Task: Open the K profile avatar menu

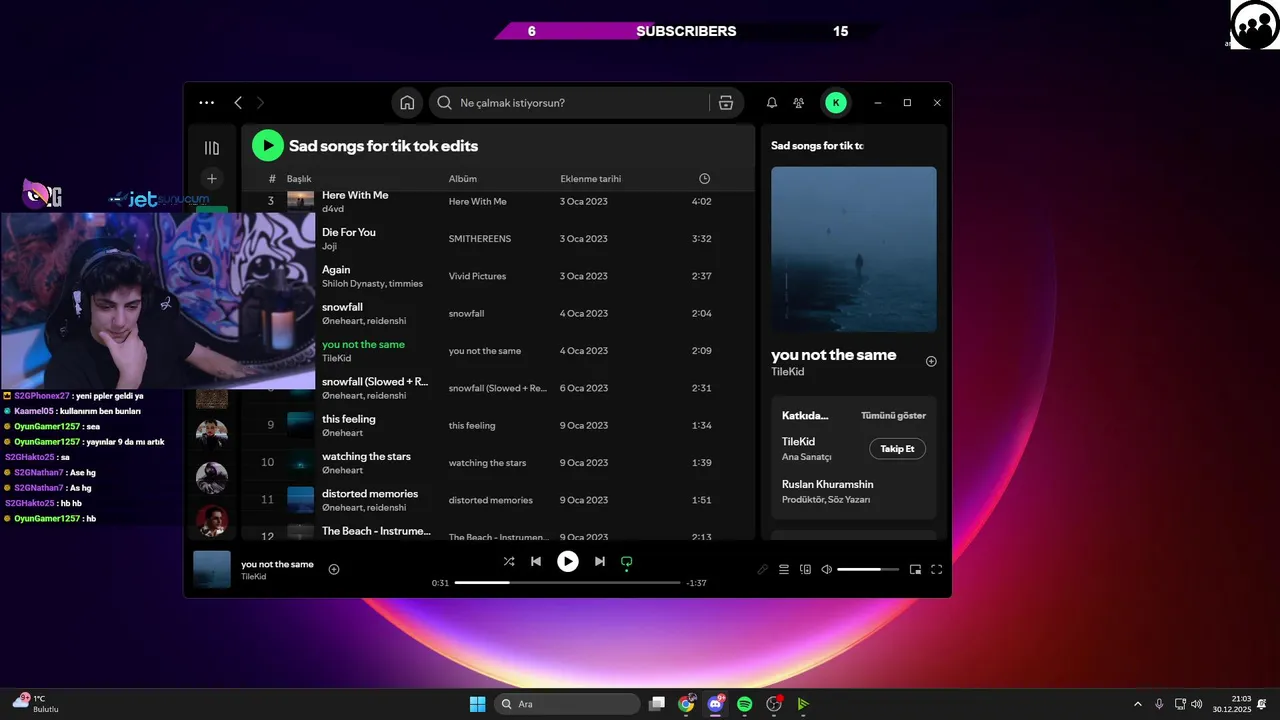Action: (836, 102)
